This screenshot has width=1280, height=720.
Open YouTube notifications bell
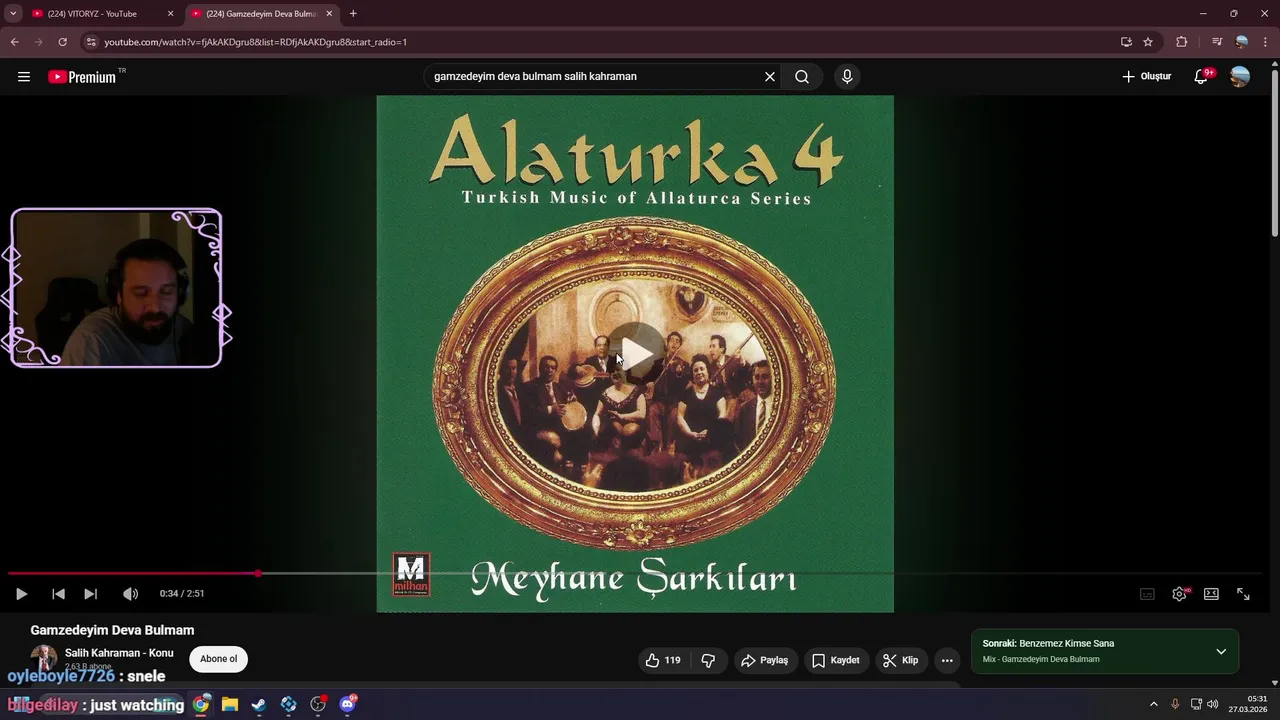1201,77
